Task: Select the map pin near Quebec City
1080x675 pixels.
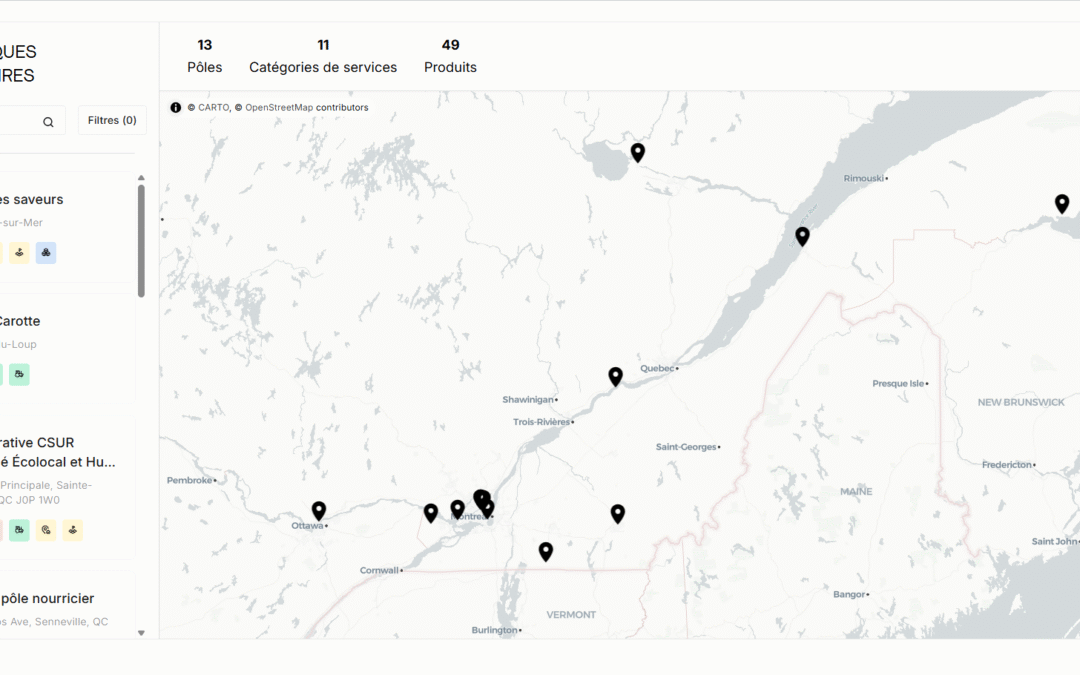Action: (615, 376)
